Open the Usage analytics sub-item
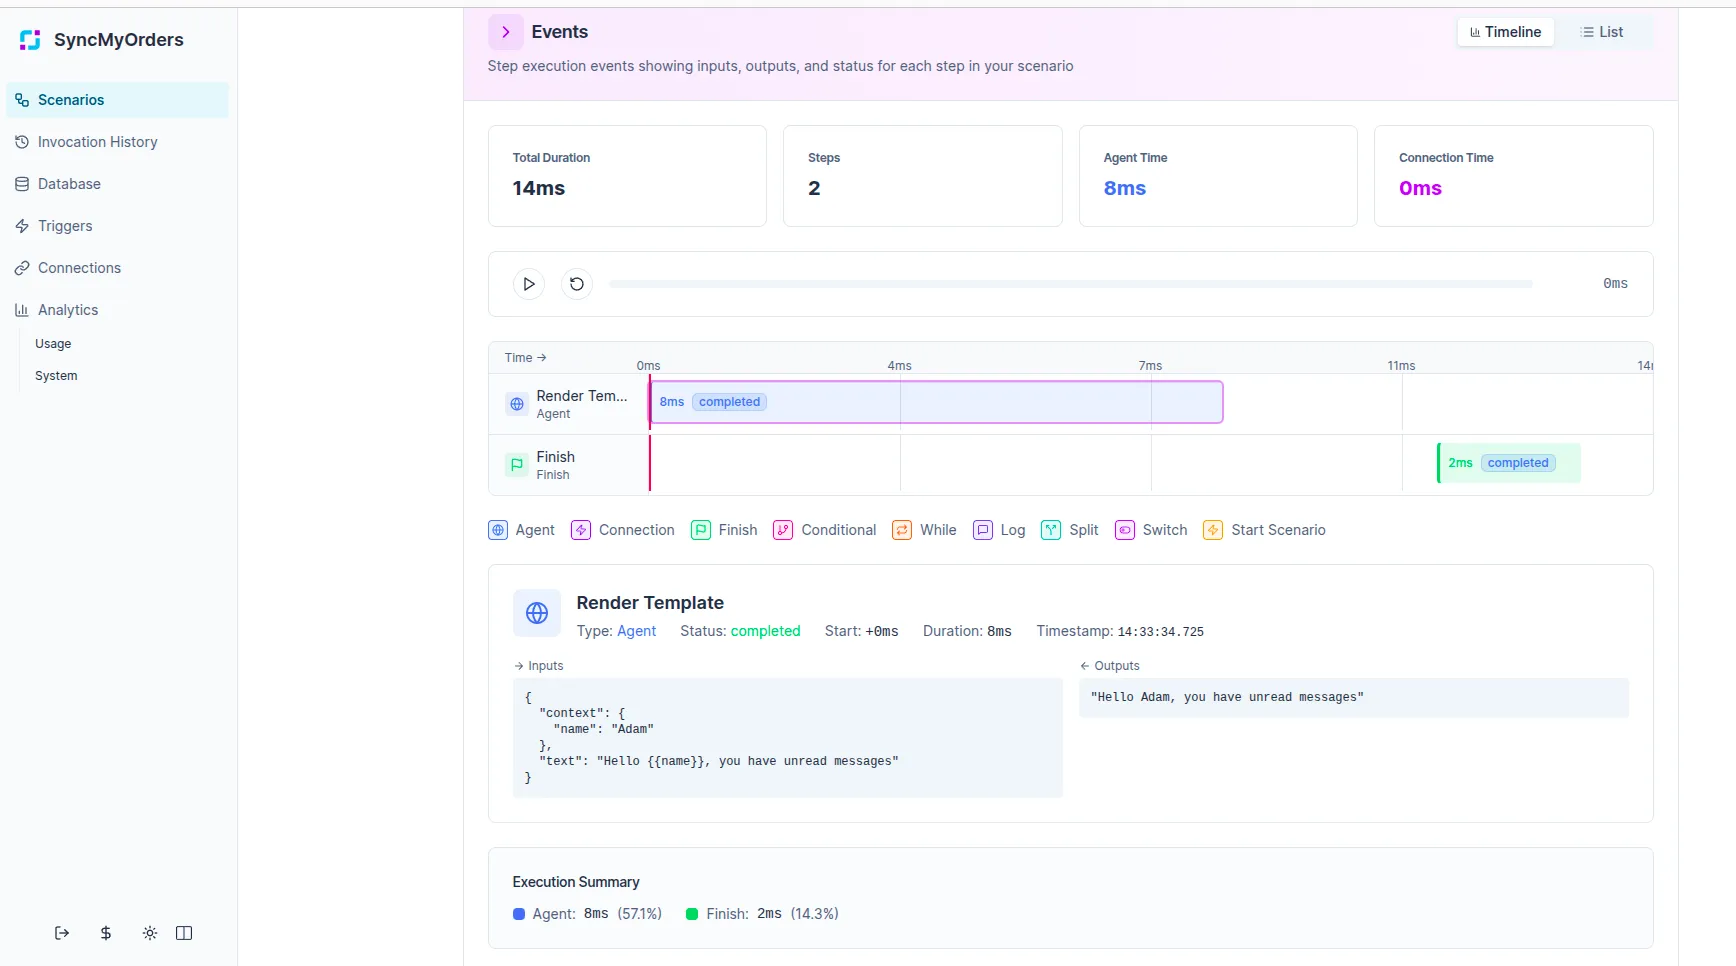 (x=53, y=344)
